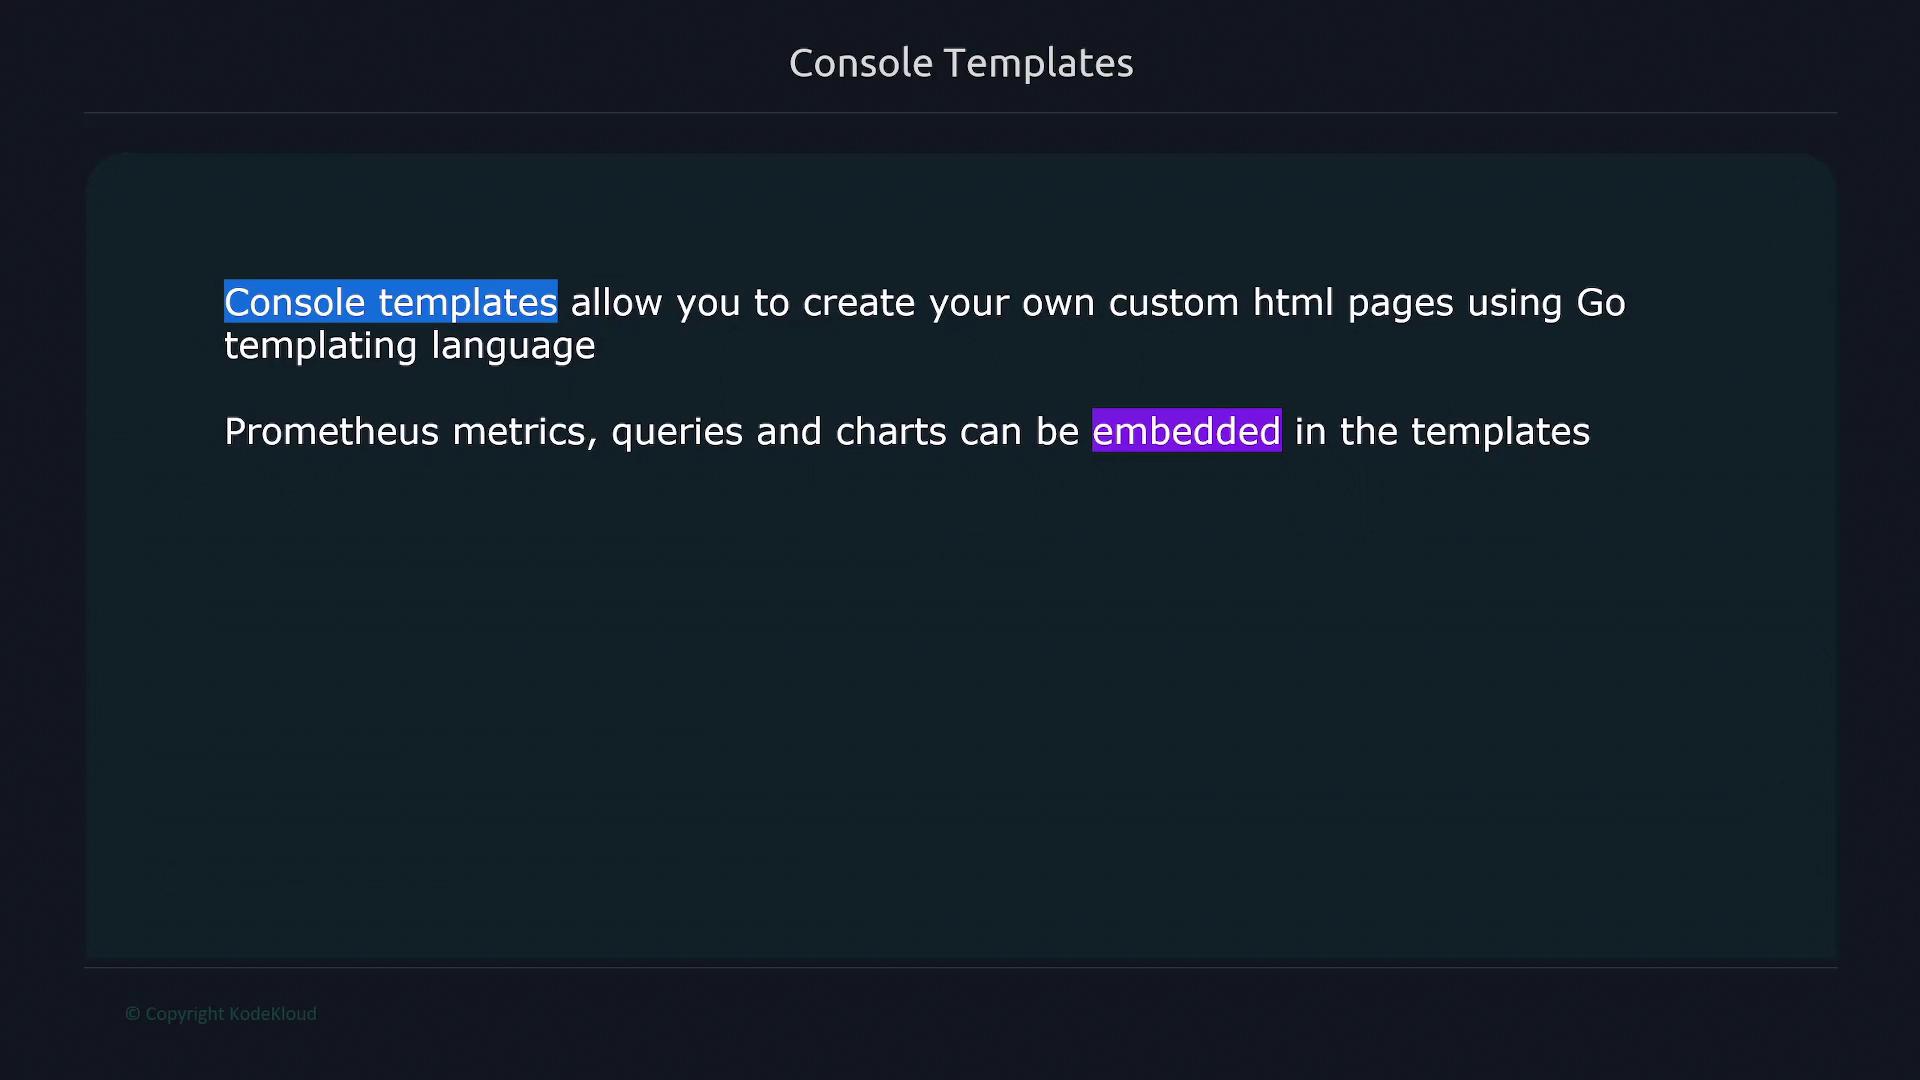Click the "Copyright KodeKloud" footer text
1920x1080 pixels.
pos(230,1014)
